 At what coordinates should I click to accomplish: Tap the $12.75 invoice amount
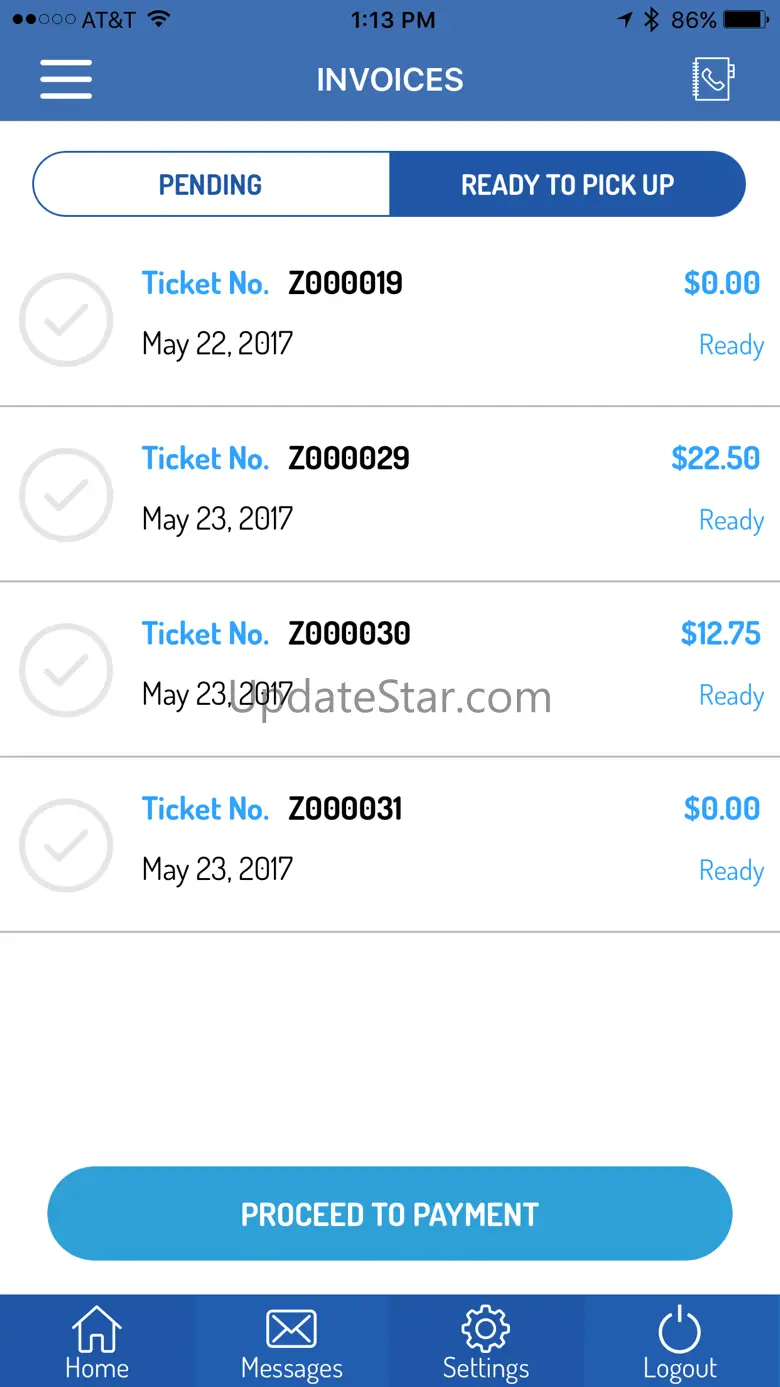(x=720, y=633)
